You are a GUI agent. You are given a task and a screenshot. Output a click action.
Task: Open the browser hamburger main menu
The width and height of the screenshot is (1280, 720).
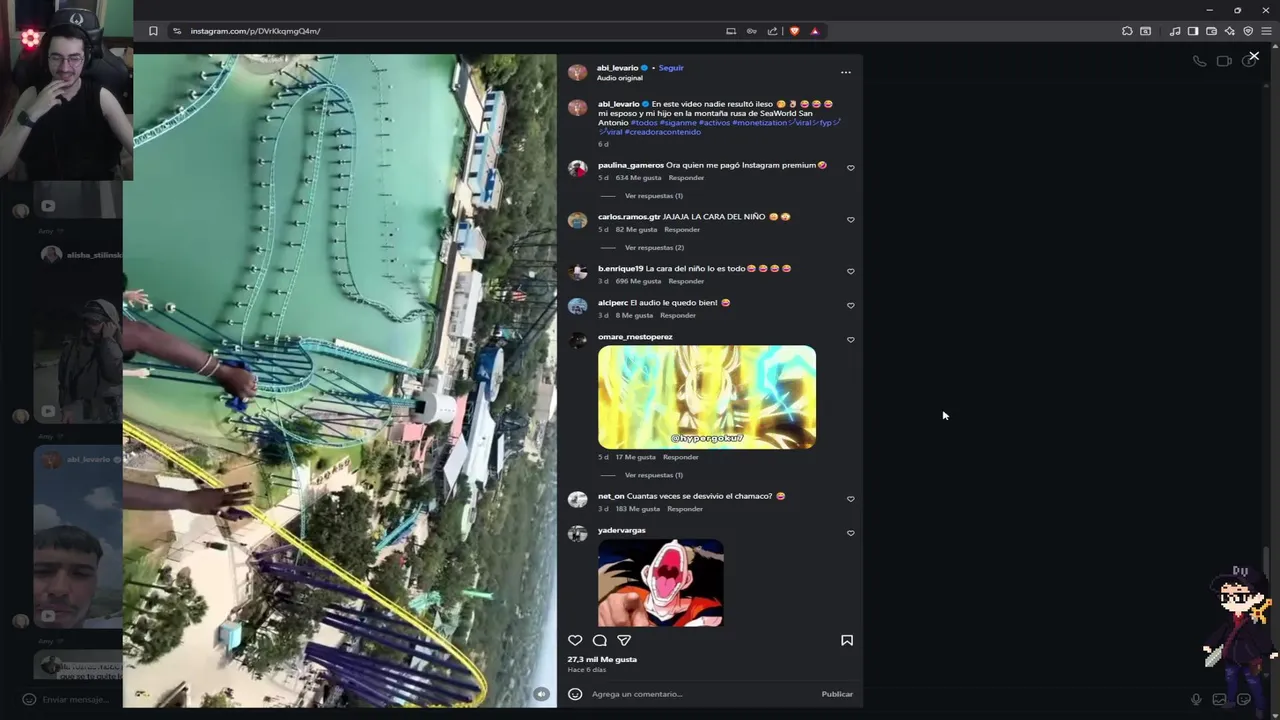pos(1266,31)
